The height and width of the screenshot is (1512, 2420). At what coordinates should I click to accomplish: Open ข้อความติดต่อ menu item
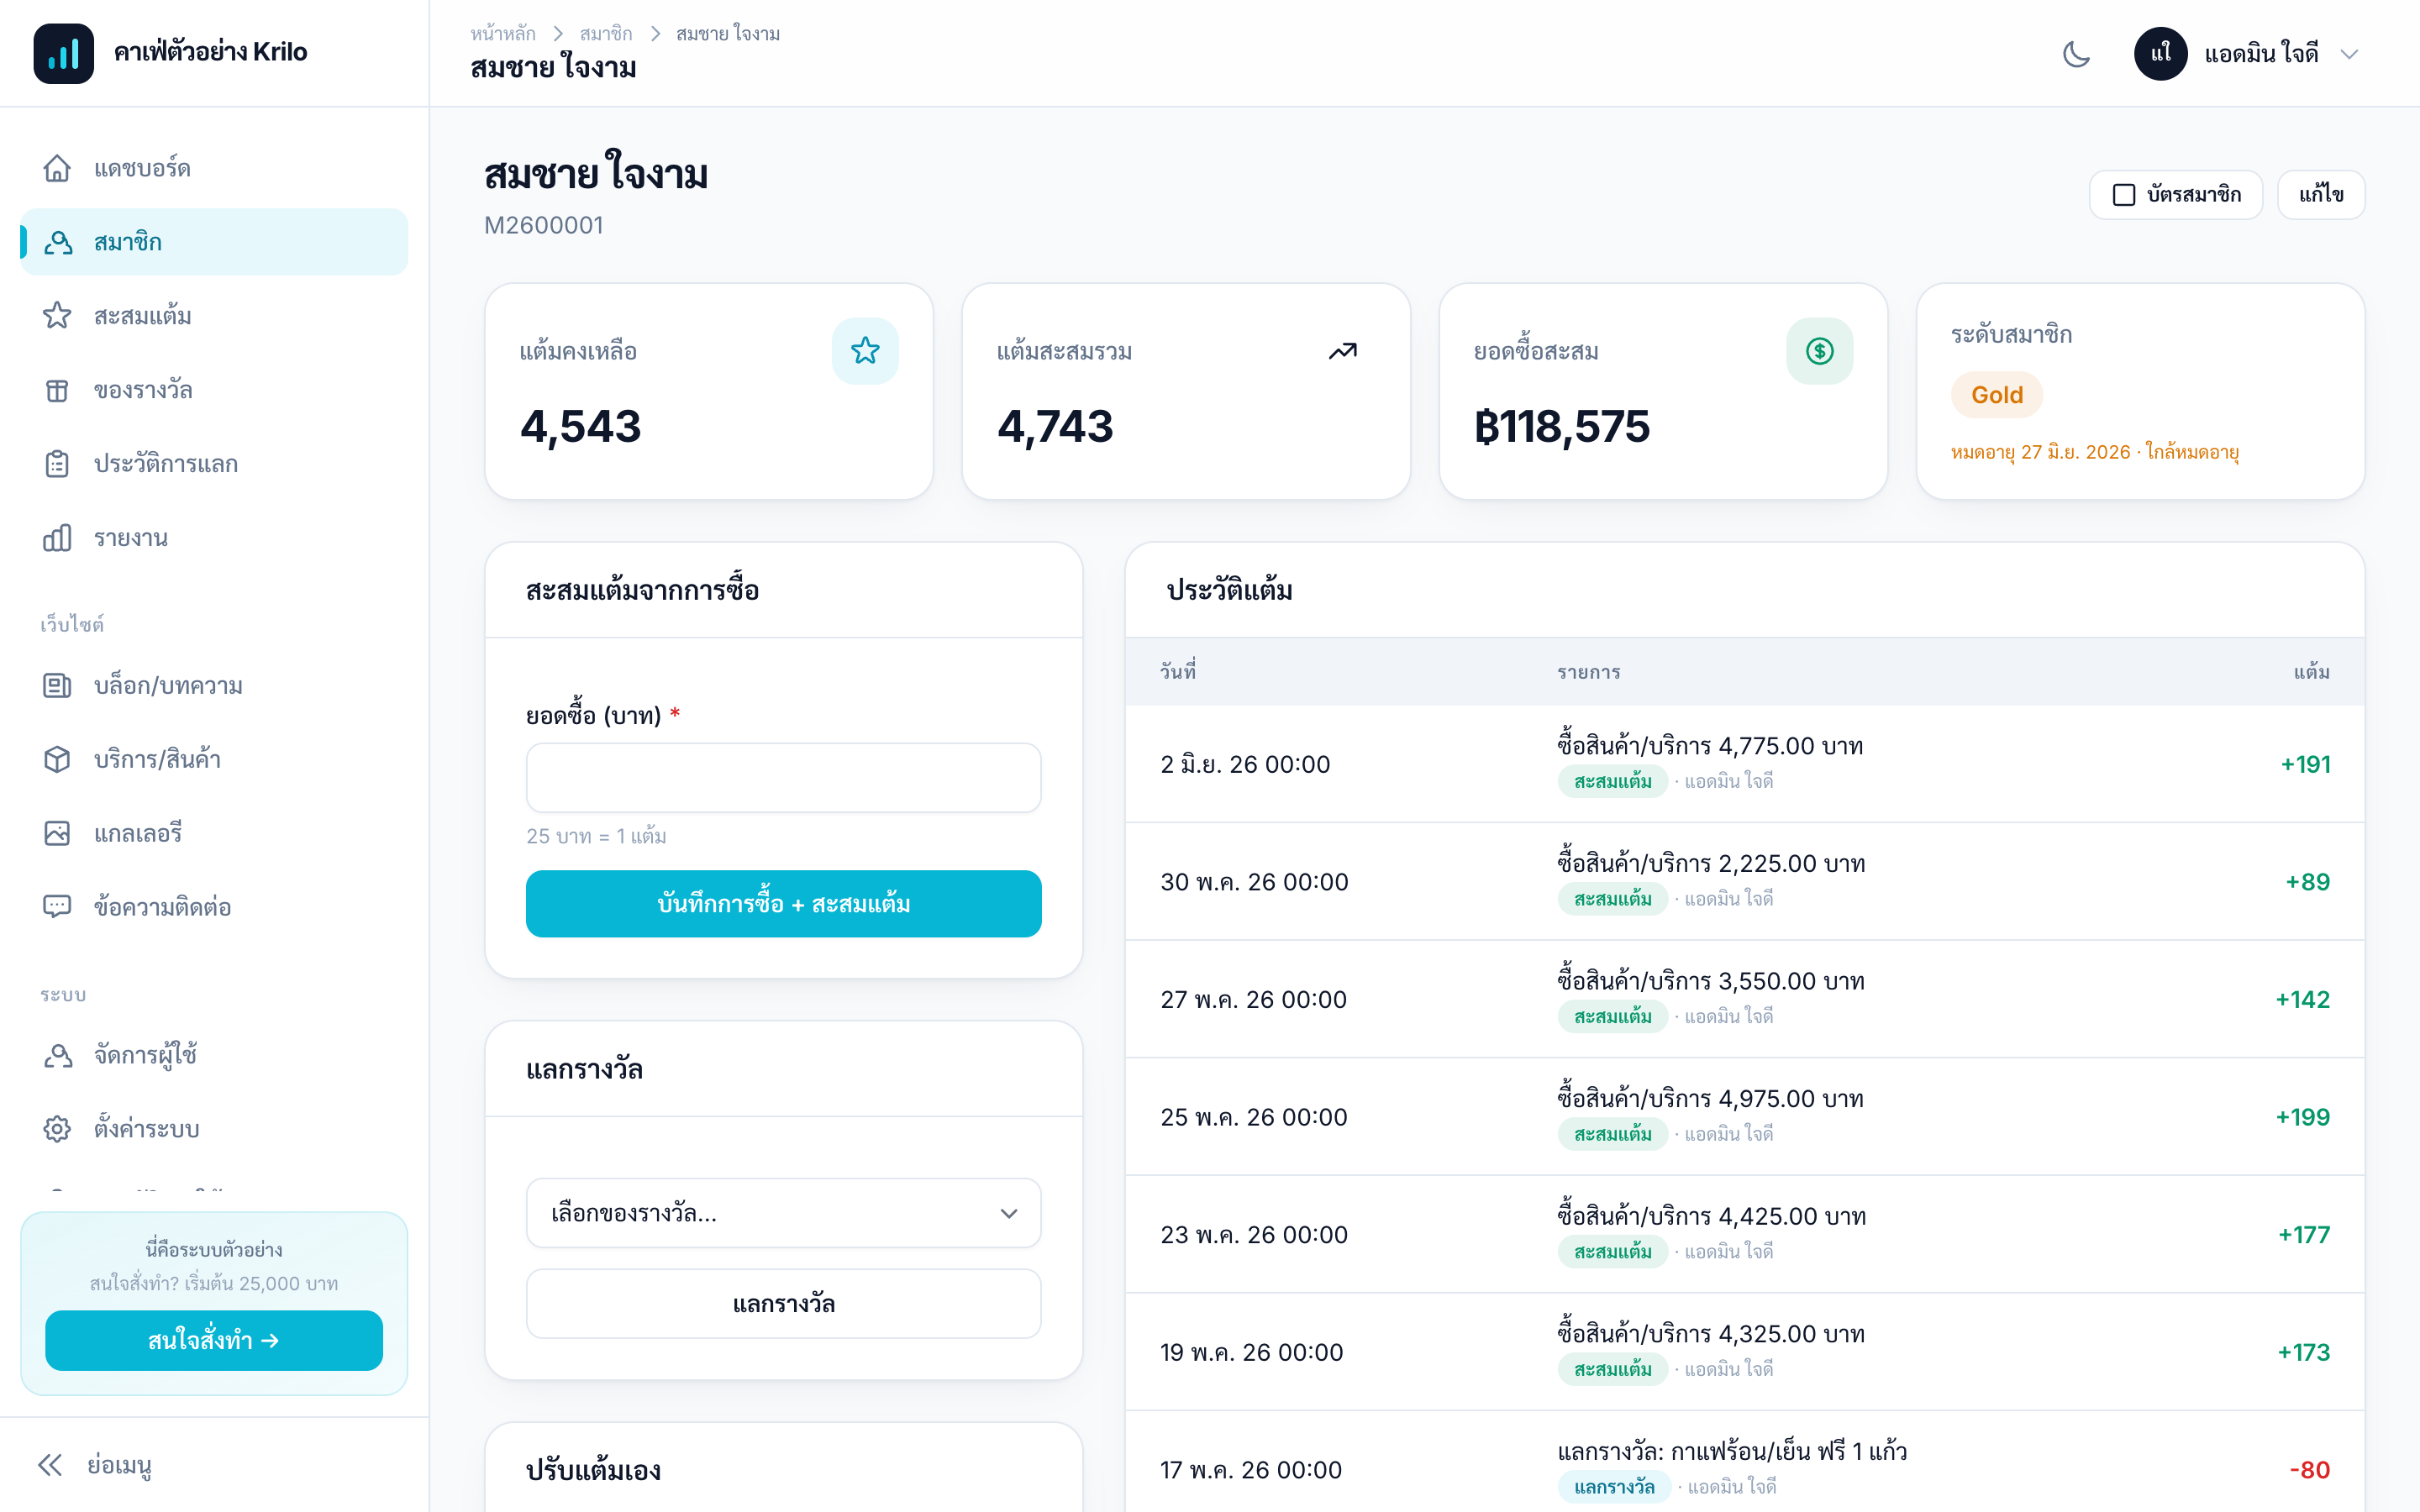click(x=214, y=907)
